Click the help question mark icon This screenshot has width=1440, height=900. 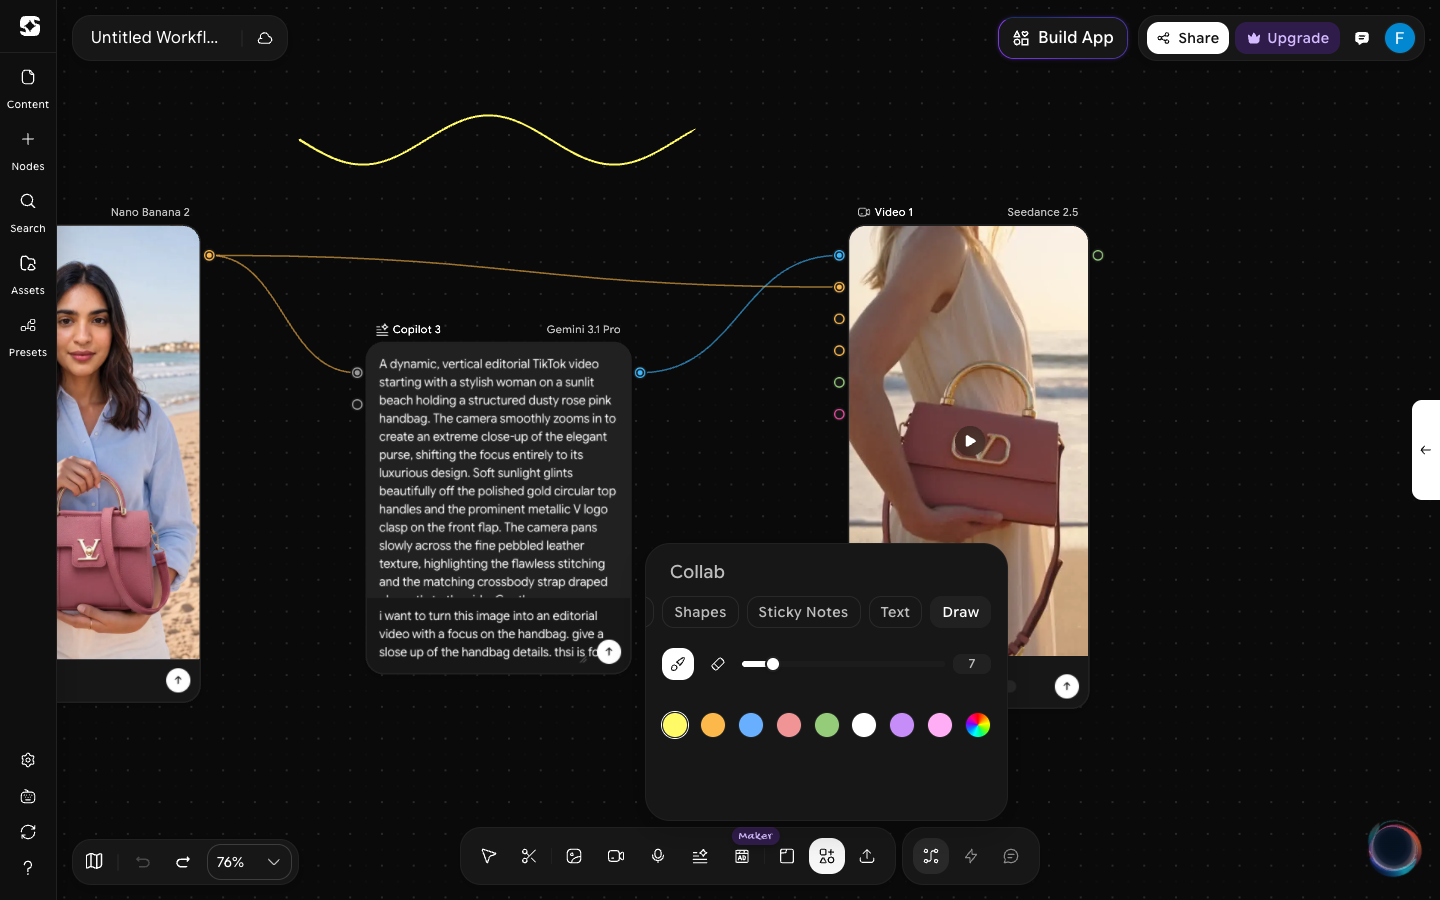(x=28, y=868)
